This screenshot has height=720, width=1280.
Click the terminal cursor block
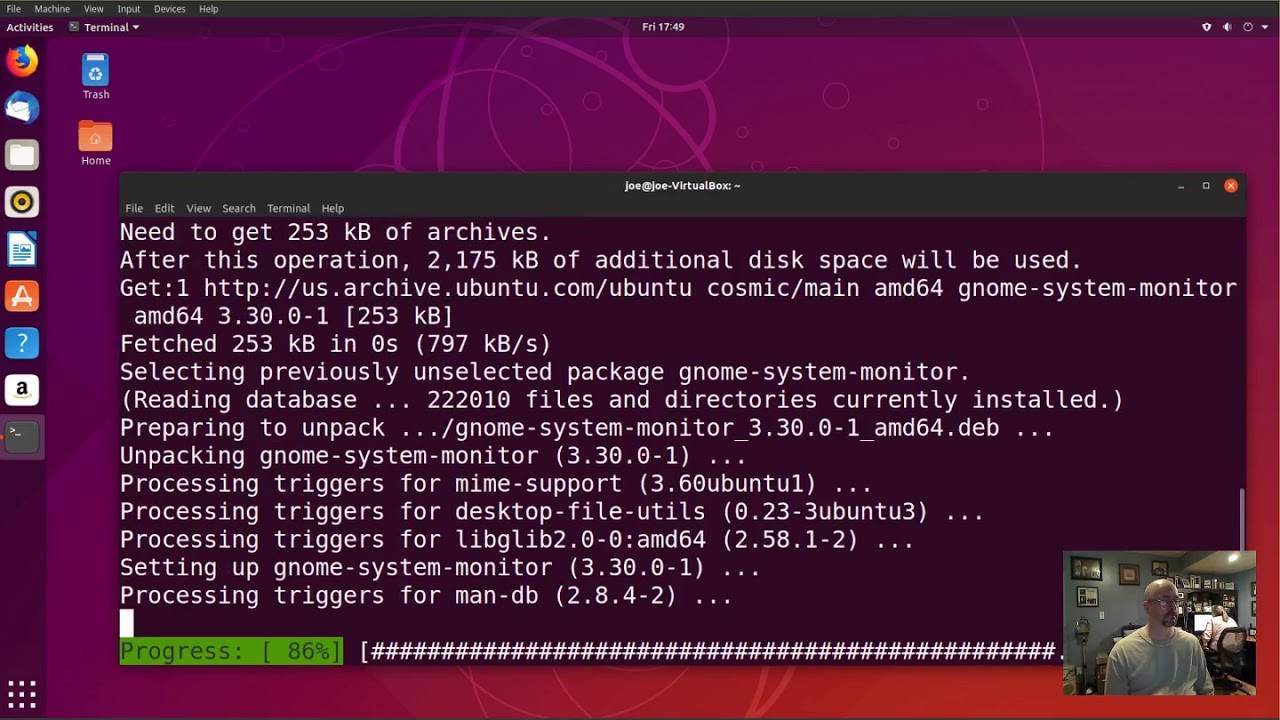pyautogui.click(x=127, y=623)
